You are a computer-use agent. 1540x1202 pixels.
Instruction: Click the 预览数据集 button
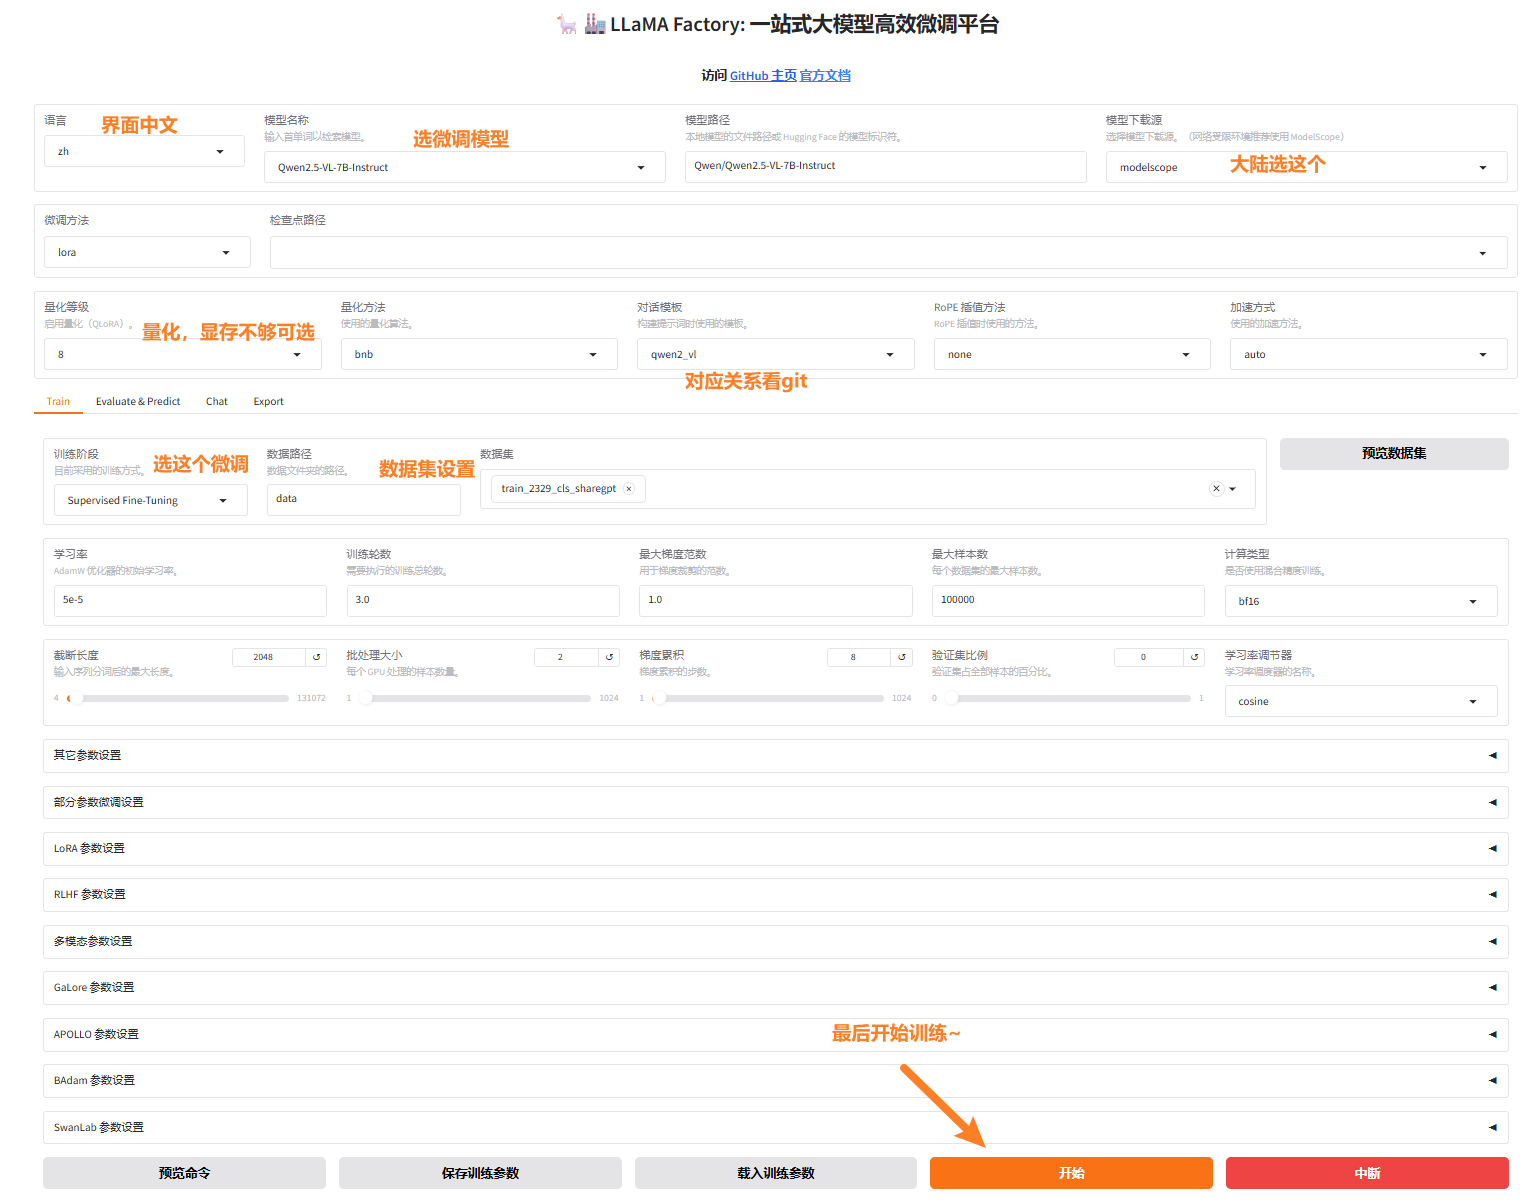[x=1394, y=453]
